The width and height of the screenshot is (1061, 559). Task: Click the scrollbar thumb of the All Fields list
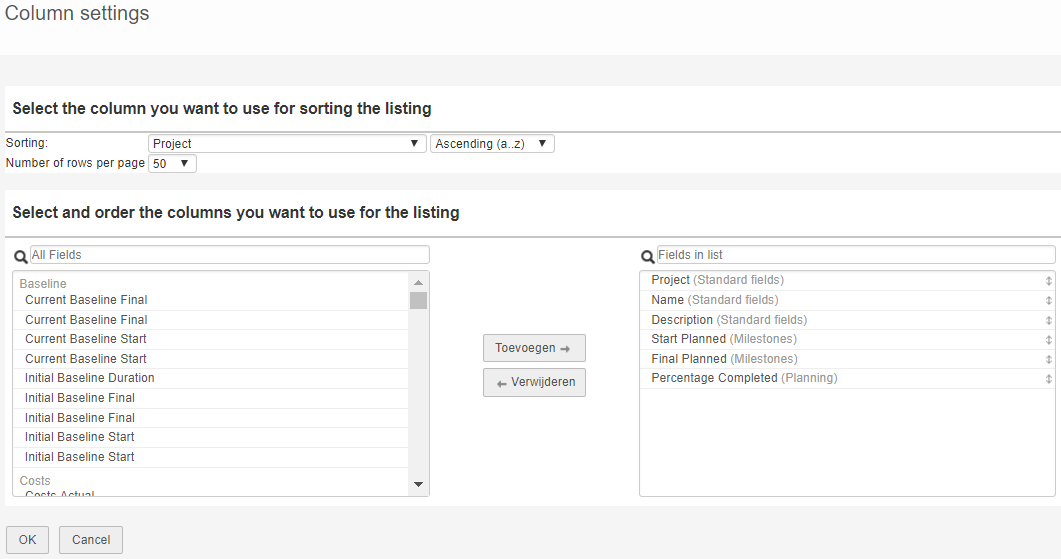pos(418,300)
